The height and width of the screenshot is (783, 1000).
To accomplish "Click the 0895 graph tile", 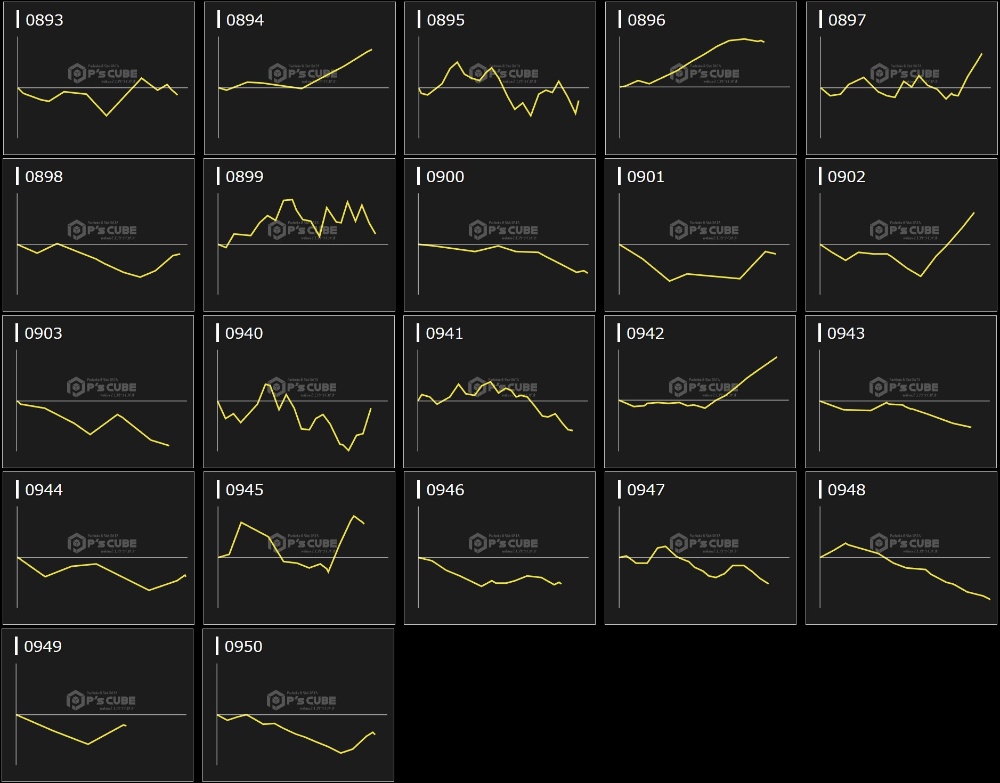I will click(x=499, y=78).
